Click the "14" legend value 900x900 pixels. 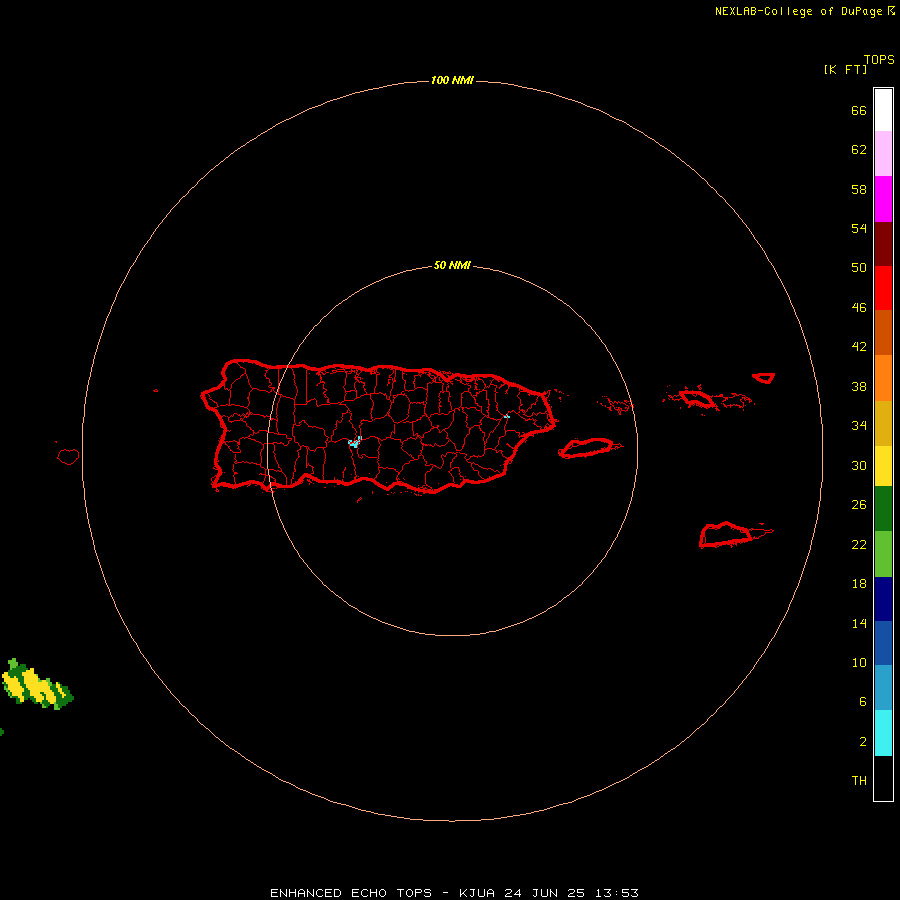point(859,624)
